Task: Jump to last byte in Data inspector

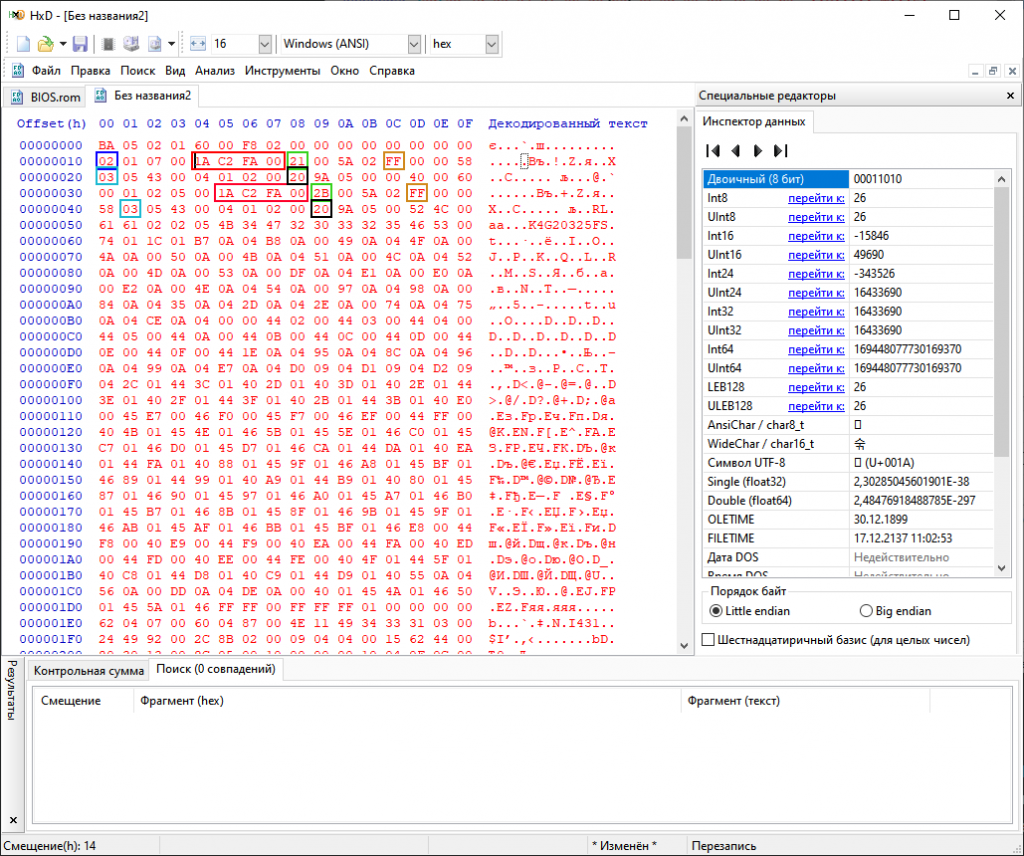Action: tap(780, 151)
